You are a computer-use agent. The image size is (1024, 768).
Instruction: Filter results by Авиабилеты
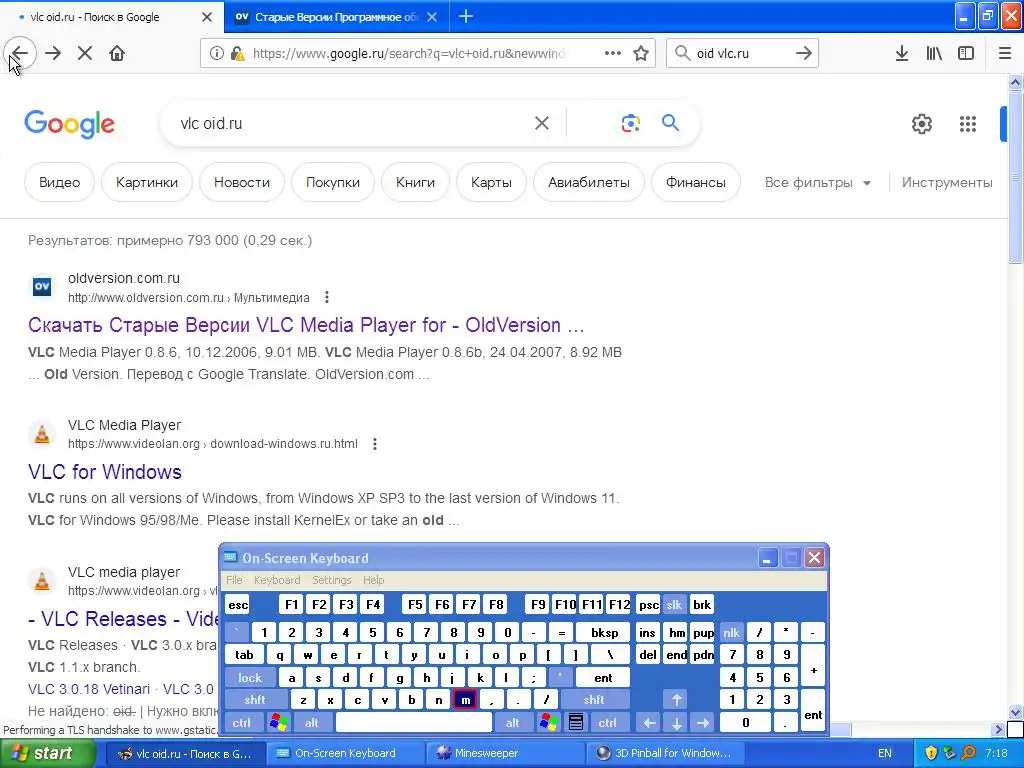[x=589, y=182]
